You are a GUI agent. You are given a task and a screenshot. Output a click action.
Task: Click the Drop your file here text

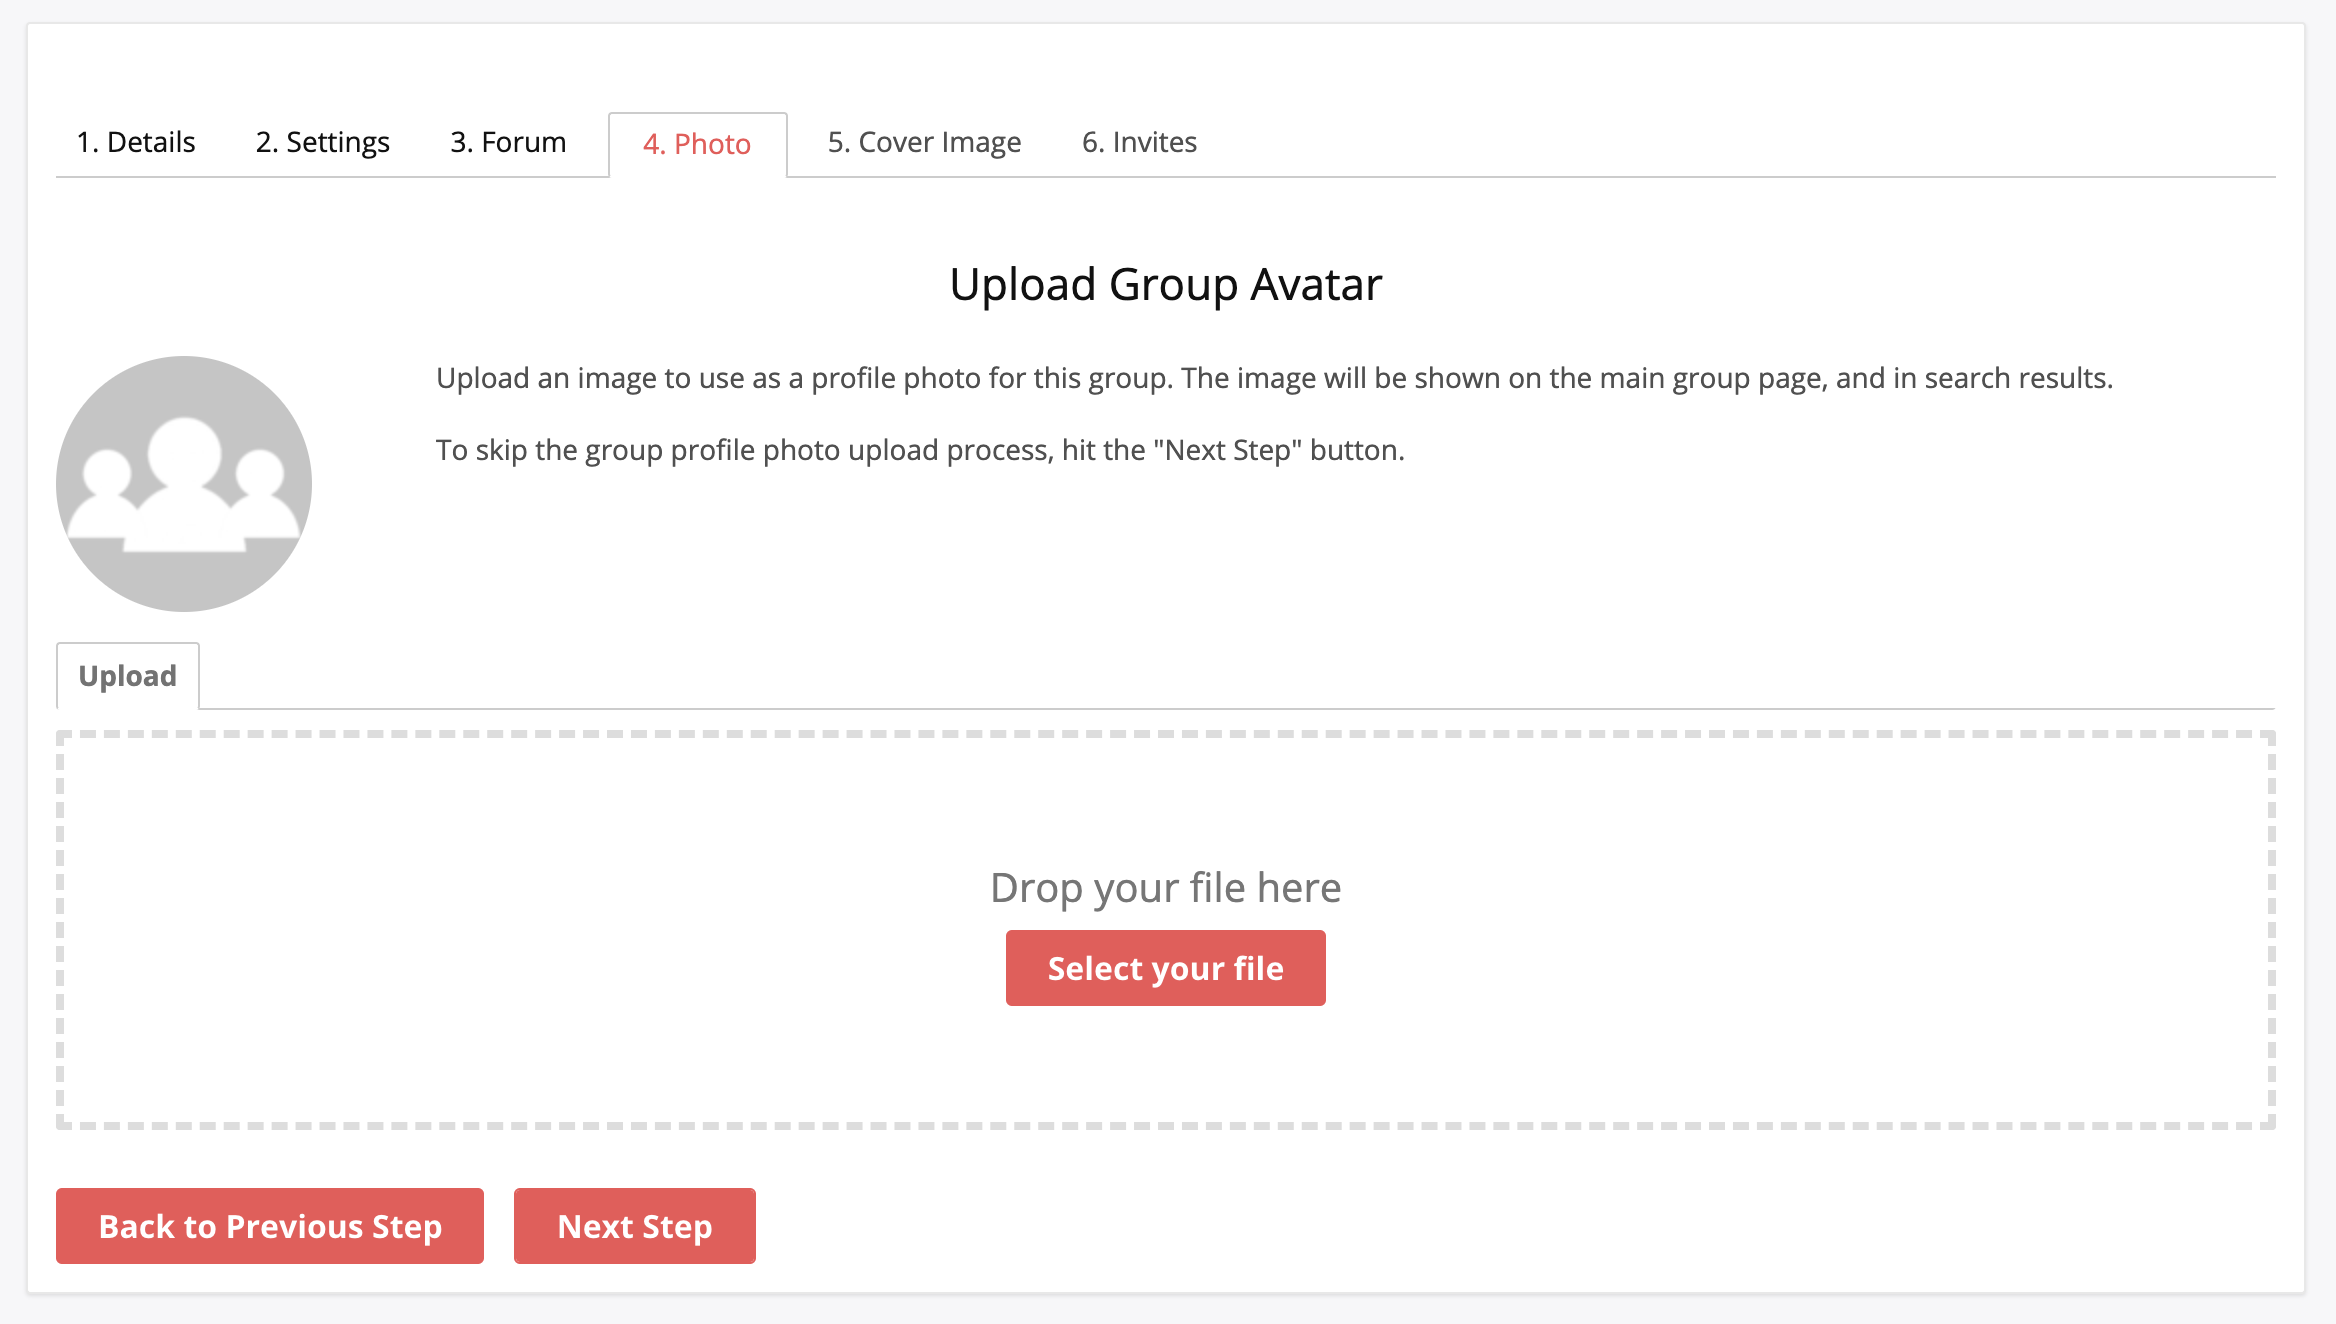click(x=1166, y=888)
